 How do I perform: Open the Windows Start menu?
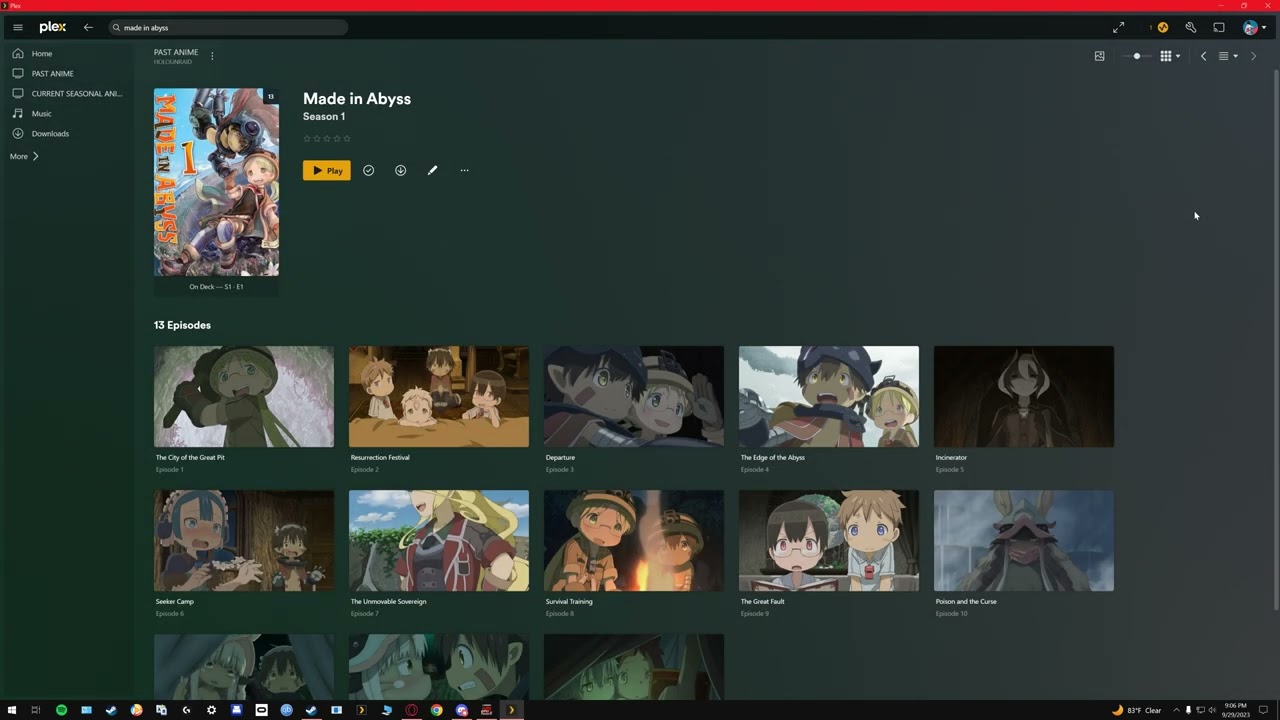click(12, 710)
